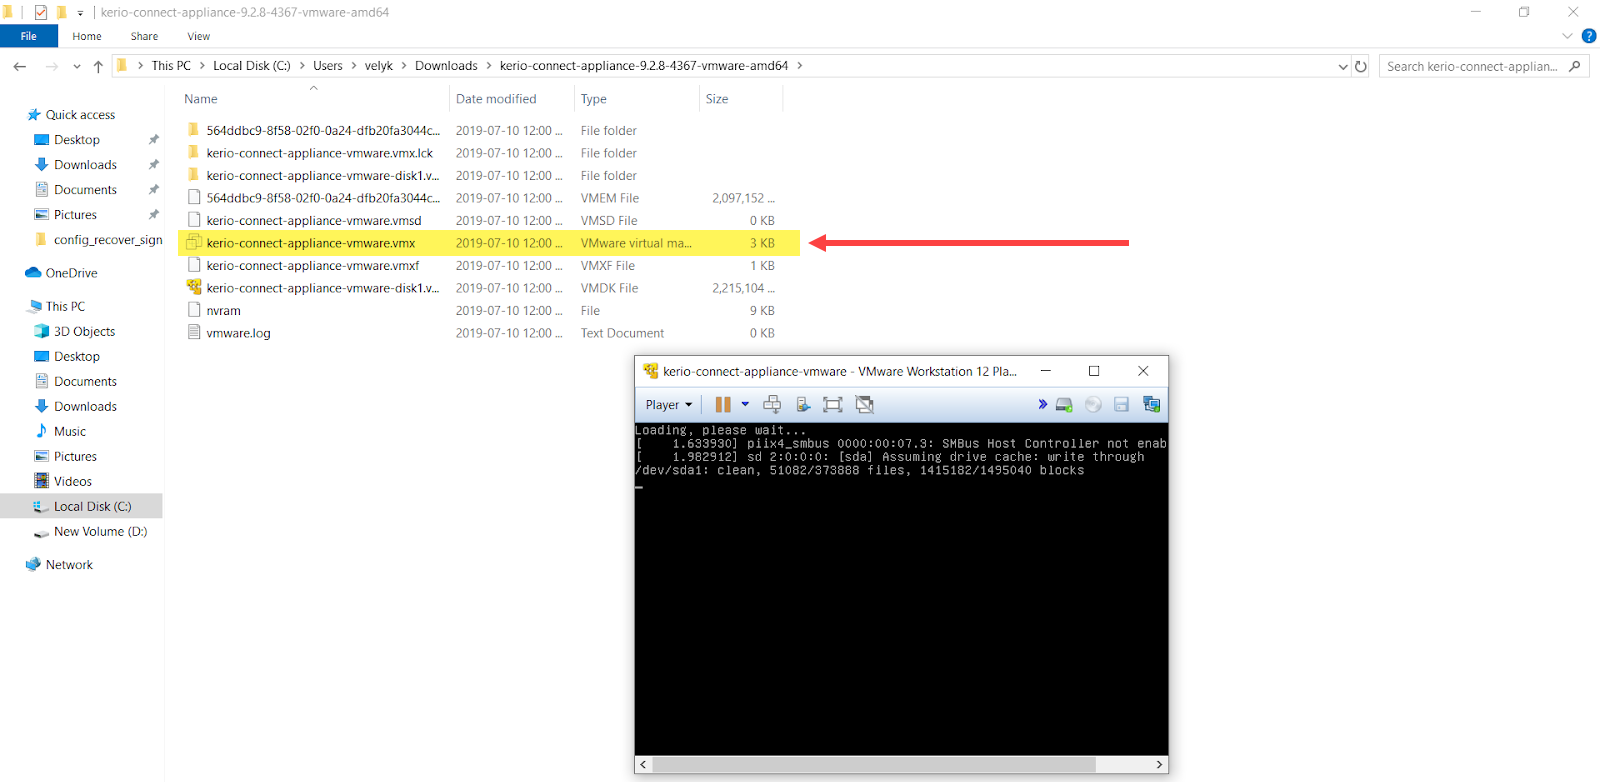This screenshot has height=782, width=1600.
Task: Open Desktop under Quick access
Action: (x=77, y=140)
